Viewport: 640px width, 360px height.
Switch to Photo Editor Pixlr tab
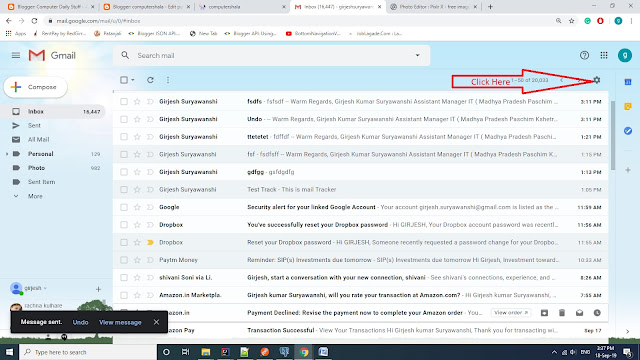pyautogui.click(x=433, y=7)
